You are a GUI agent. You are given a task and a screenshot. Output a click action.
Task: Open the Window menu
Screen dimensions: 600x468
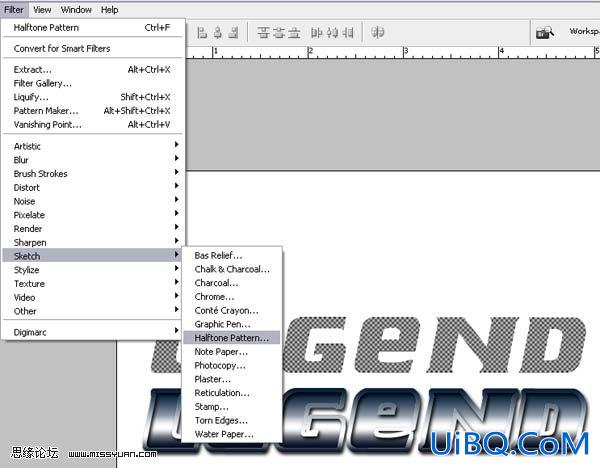tap(76, 10)
